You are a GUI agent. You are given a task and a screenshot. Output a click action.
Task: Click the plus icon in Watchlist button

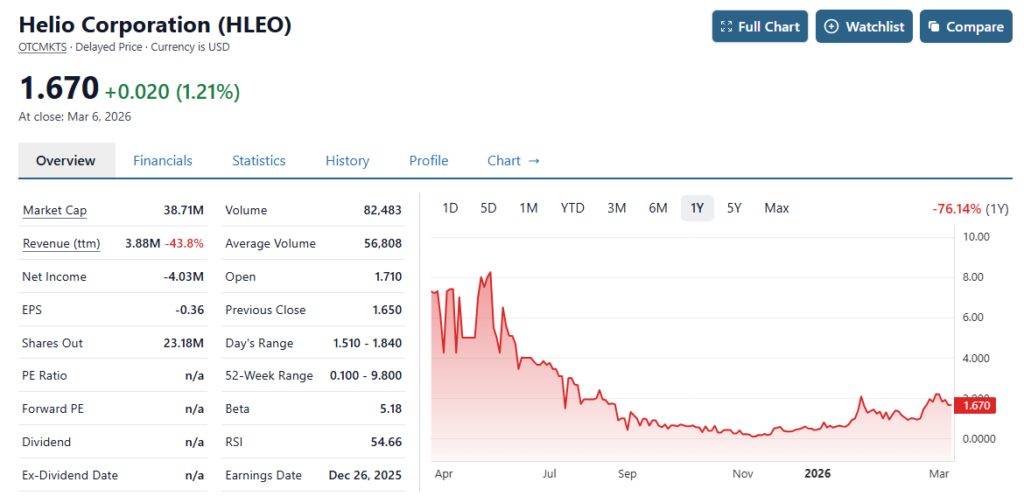click(831, 27)
